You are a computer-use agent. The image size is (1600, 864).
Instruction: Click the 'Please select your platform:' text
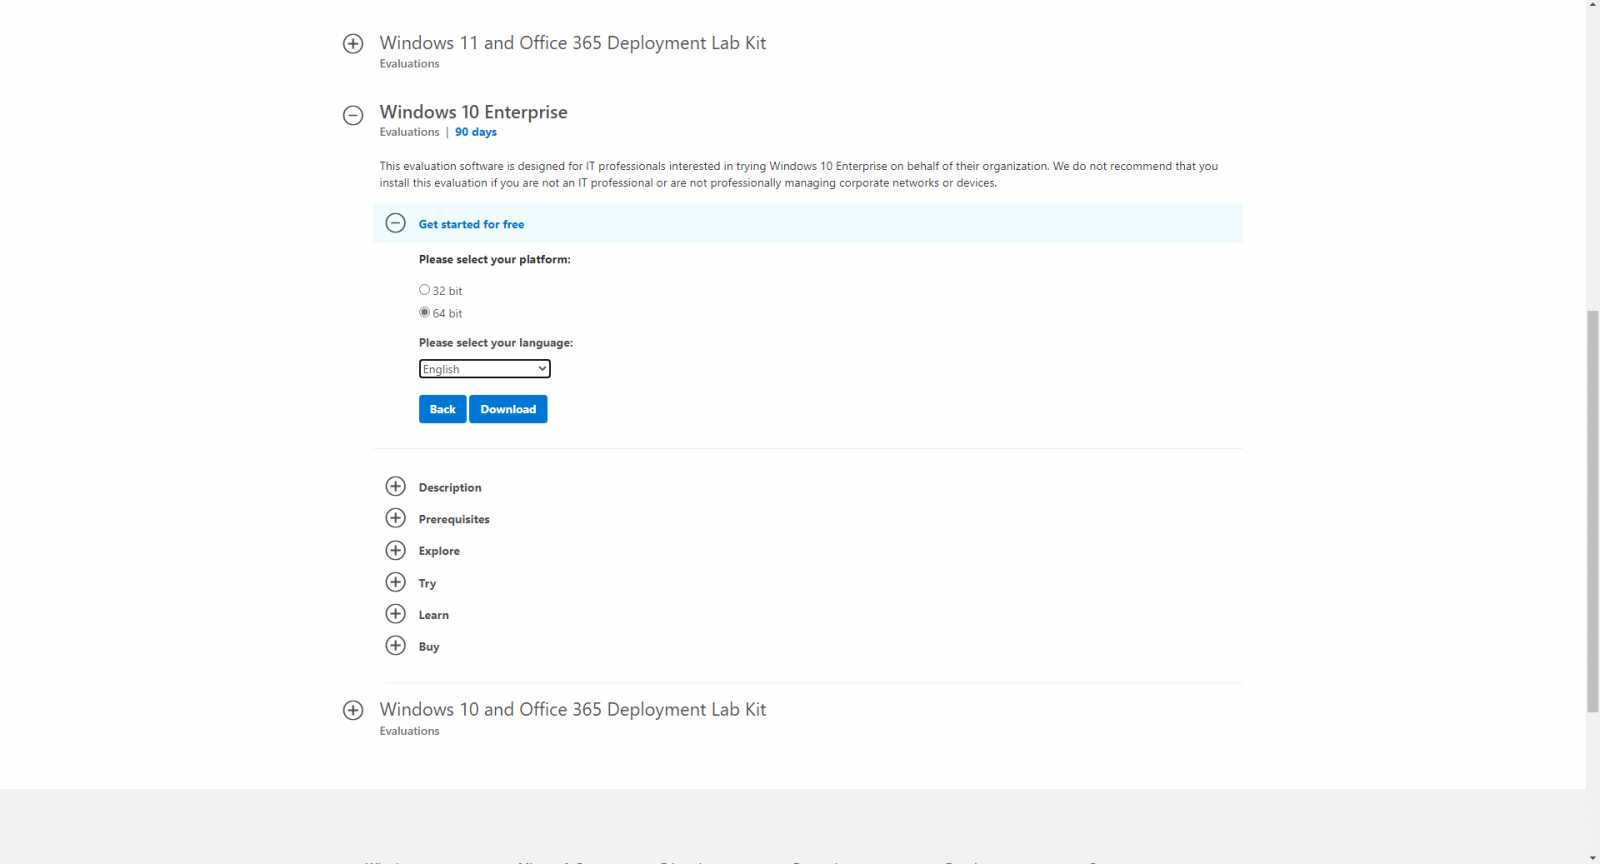pos(495,259)
